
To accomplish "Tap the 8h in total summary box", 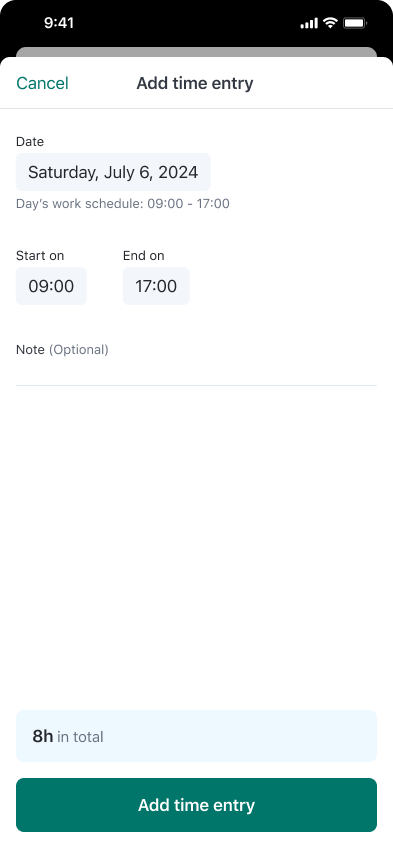I will [196, 736].
